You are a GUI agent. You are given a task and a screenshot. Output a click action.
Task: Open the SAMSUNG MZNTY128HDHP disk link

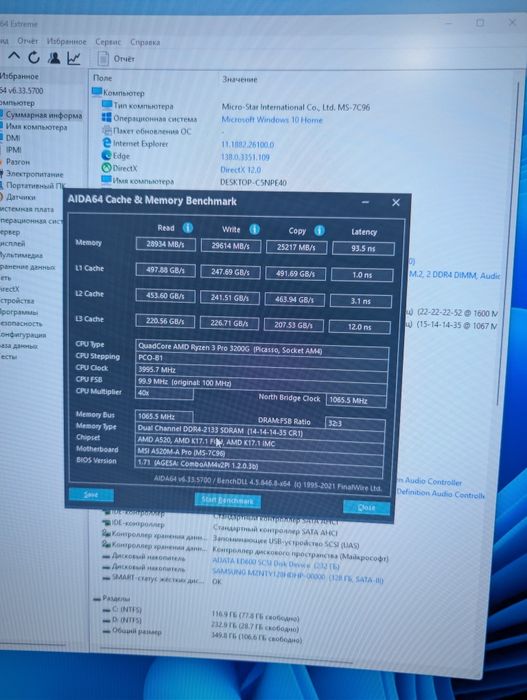pos(297,576)
